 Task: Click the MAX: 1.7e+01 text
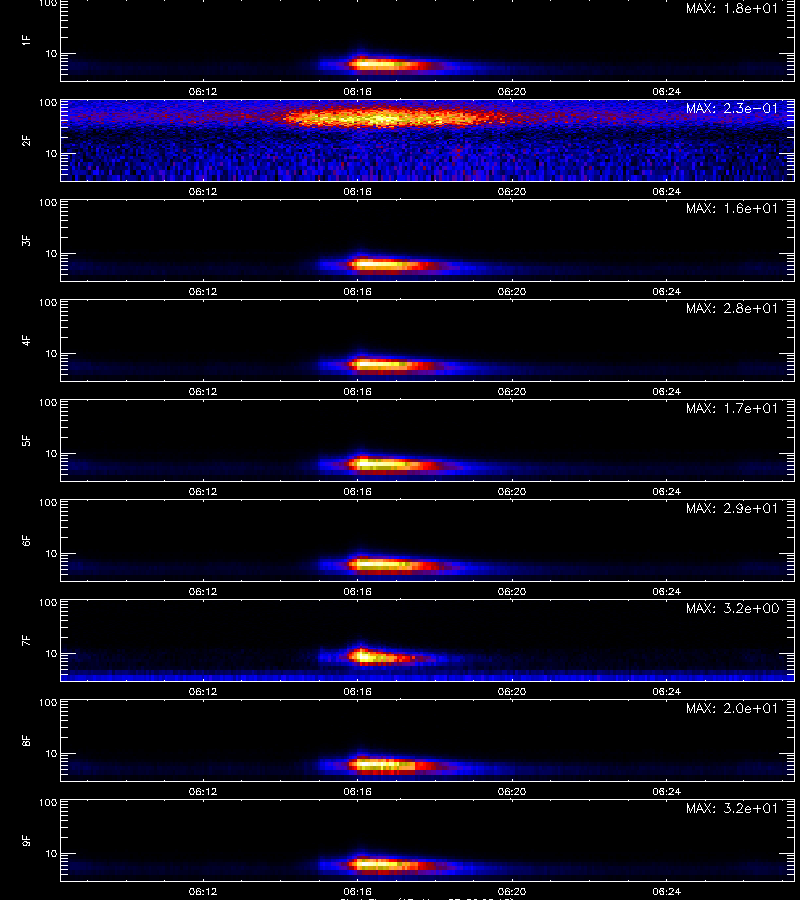(x=732, y=408)
